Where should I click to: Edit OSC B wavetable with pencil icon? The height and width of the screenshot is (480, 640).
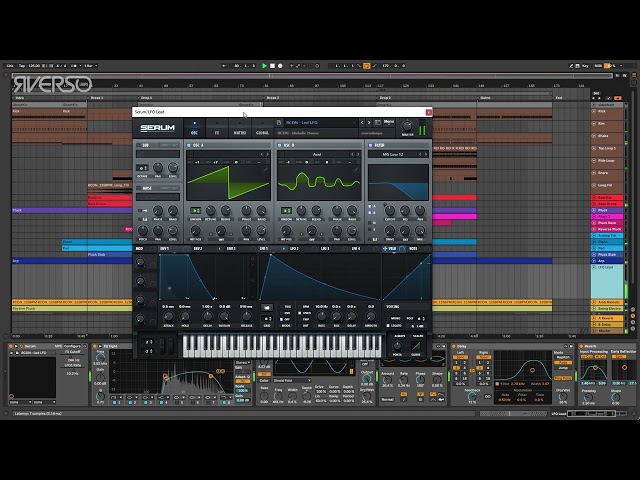coord(356,169)
